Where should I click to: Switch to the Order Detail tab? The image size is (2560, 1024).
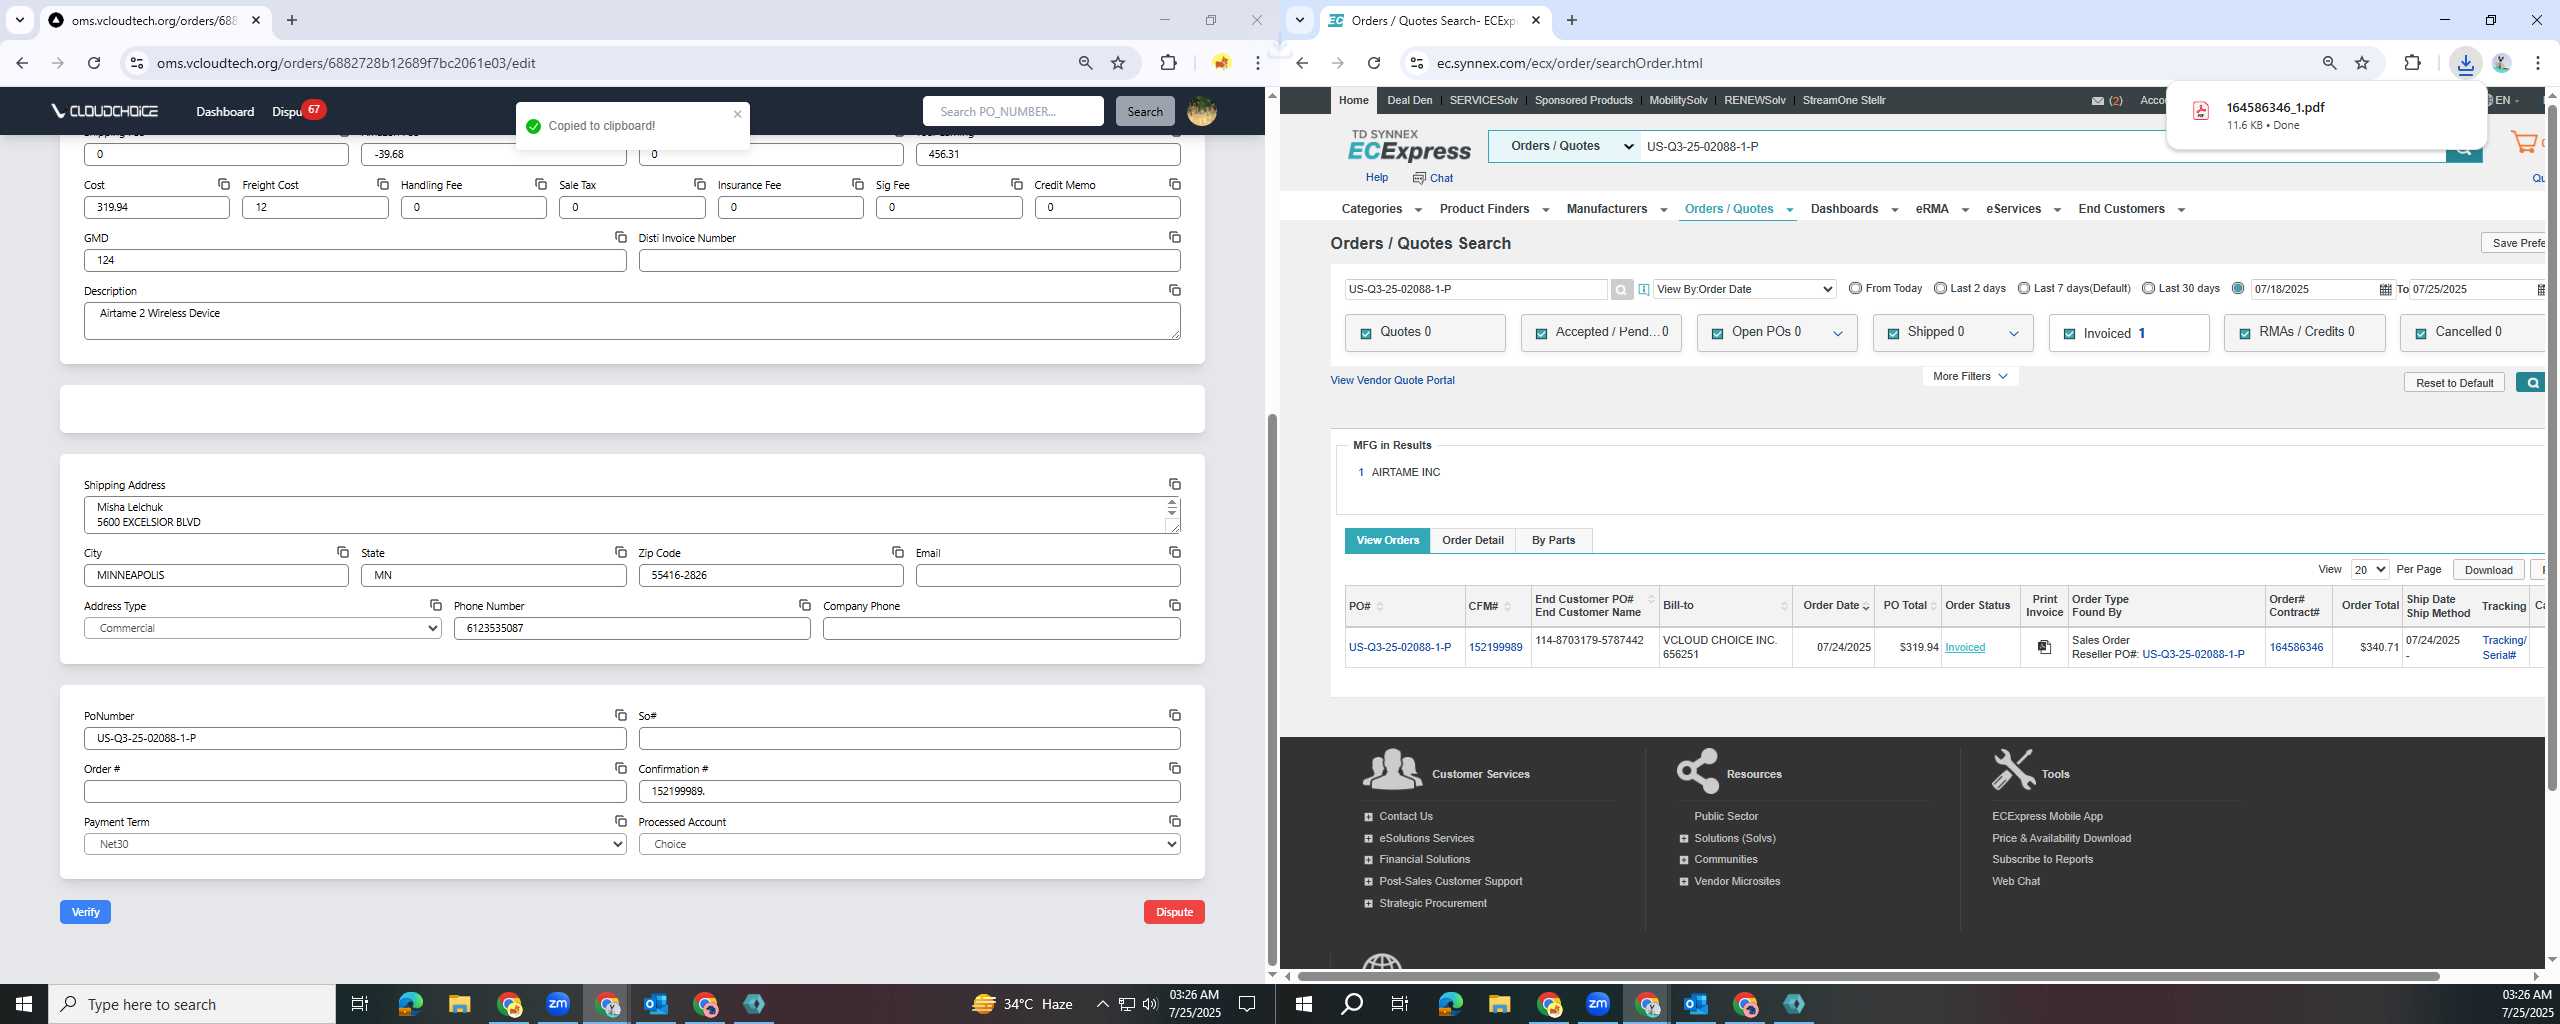(1472, 540)
